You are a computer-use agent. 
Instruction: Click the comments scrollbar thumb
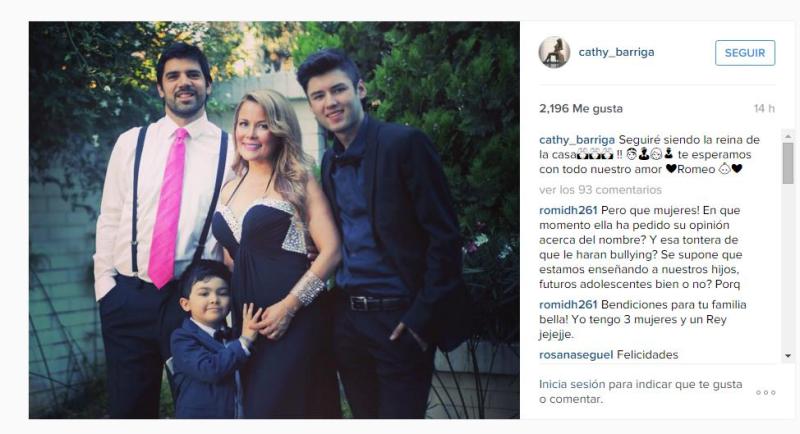(x=788, y=163)
